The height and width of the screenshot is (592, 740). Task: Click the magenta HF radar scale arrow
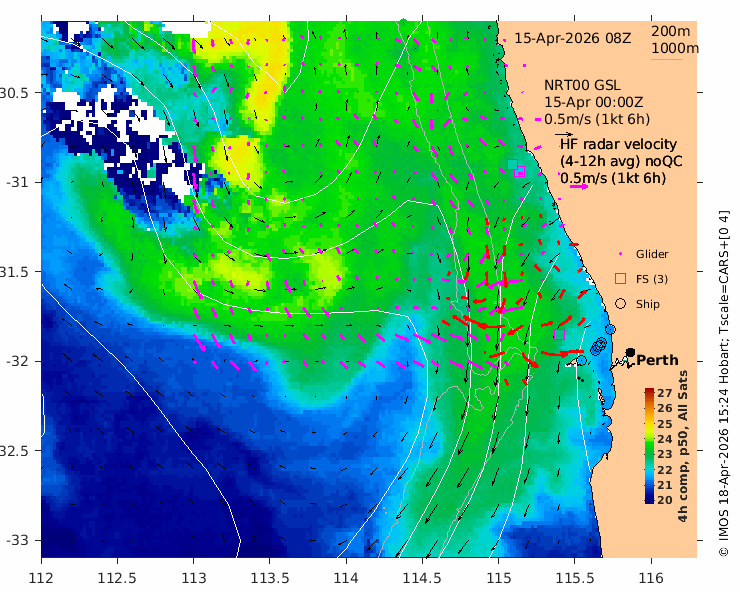point(579,187)
